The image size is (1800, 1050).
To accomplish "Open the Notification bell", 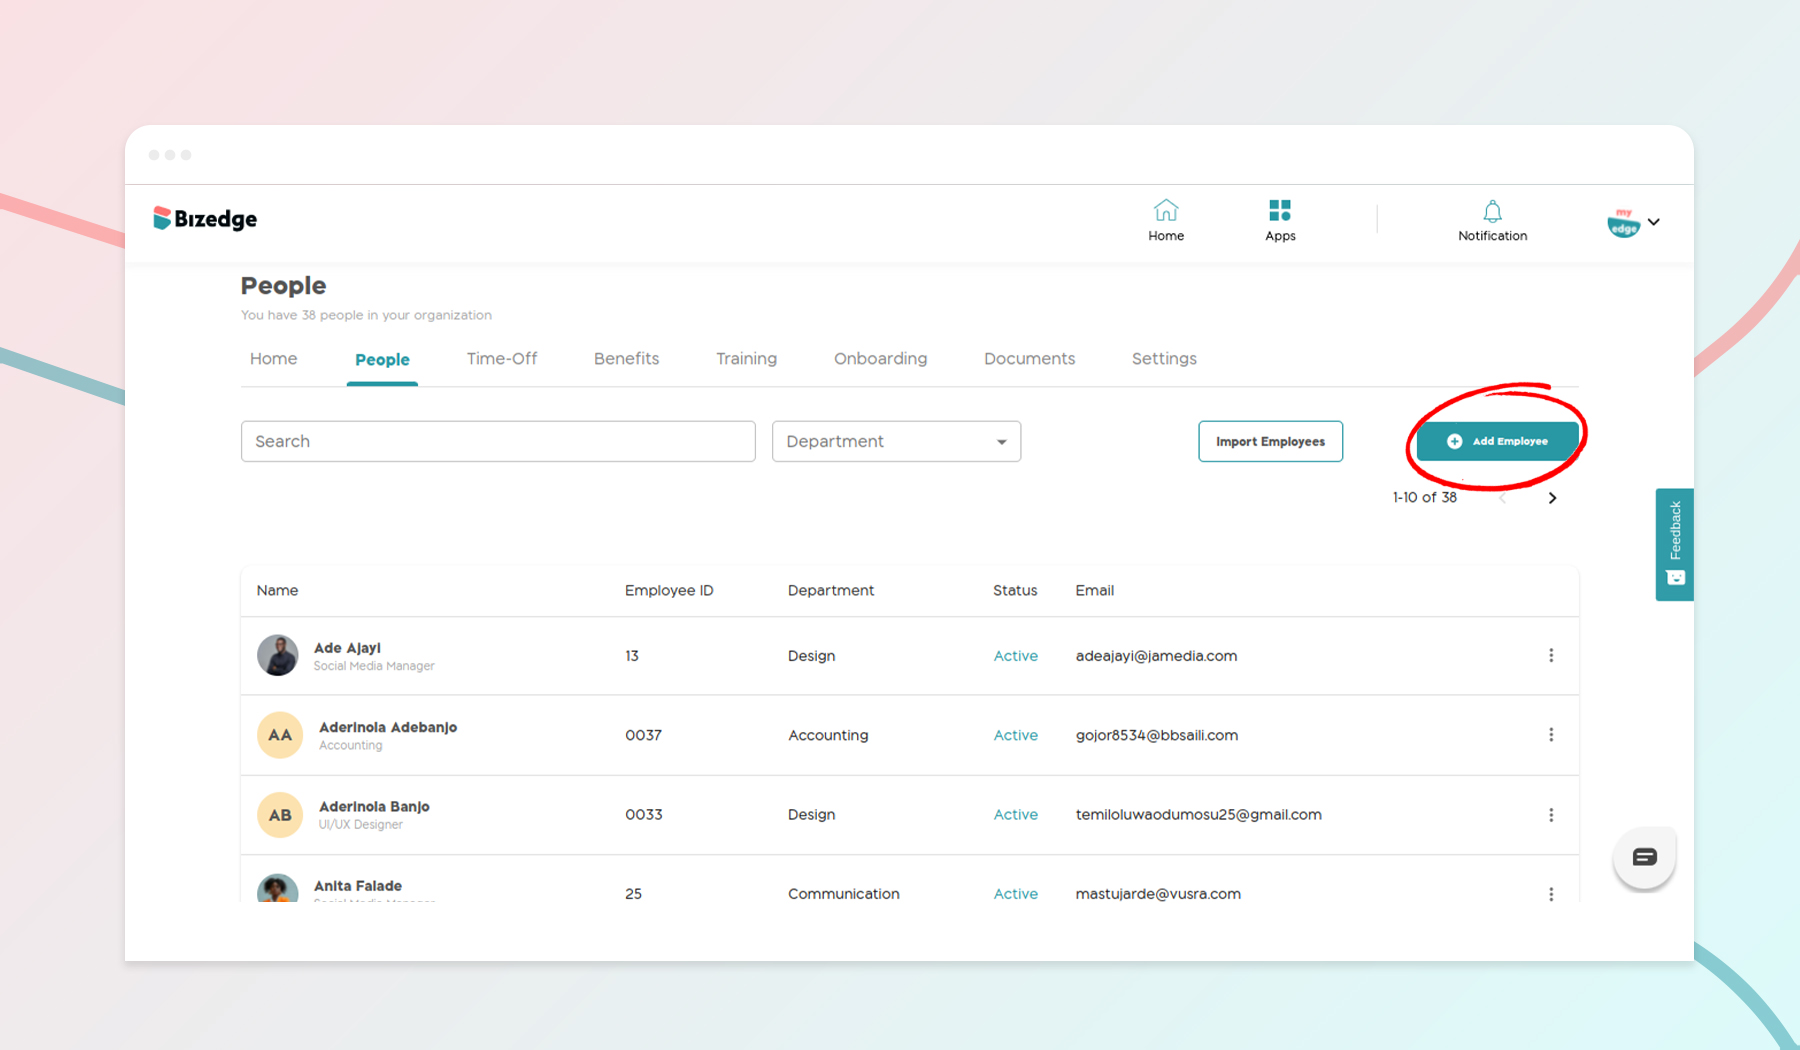I will coord(1491,212).
